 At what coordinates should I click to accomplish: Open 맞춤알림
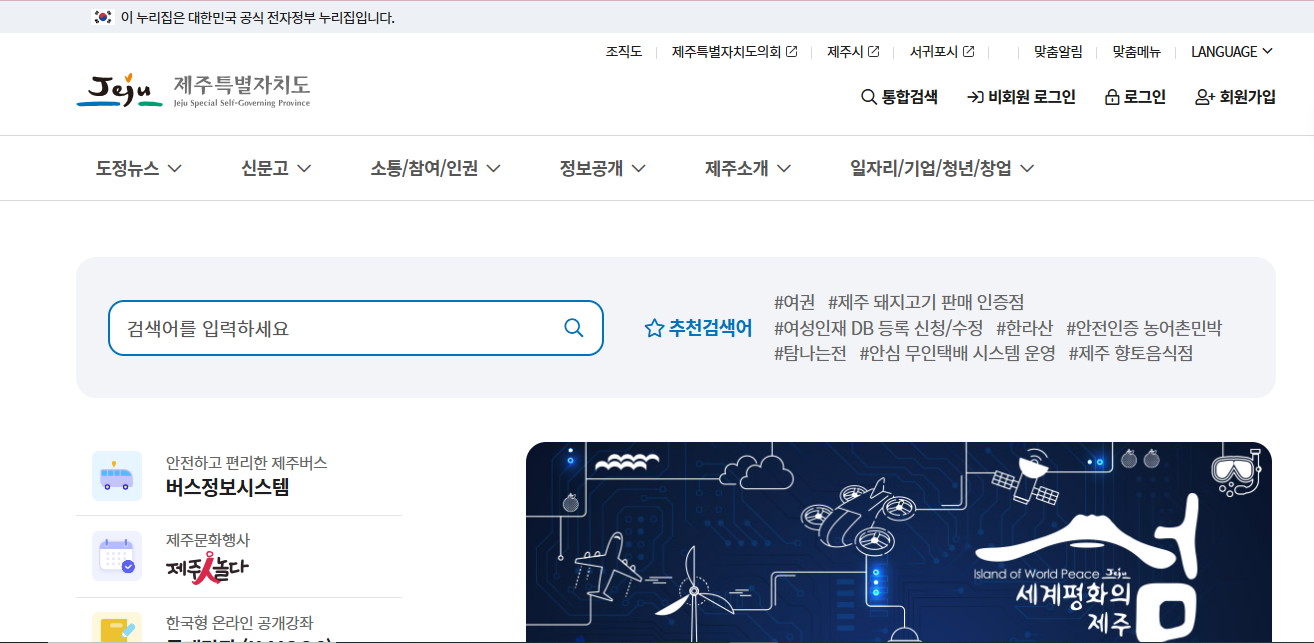pyautogui.click(x=1058, y=52)
